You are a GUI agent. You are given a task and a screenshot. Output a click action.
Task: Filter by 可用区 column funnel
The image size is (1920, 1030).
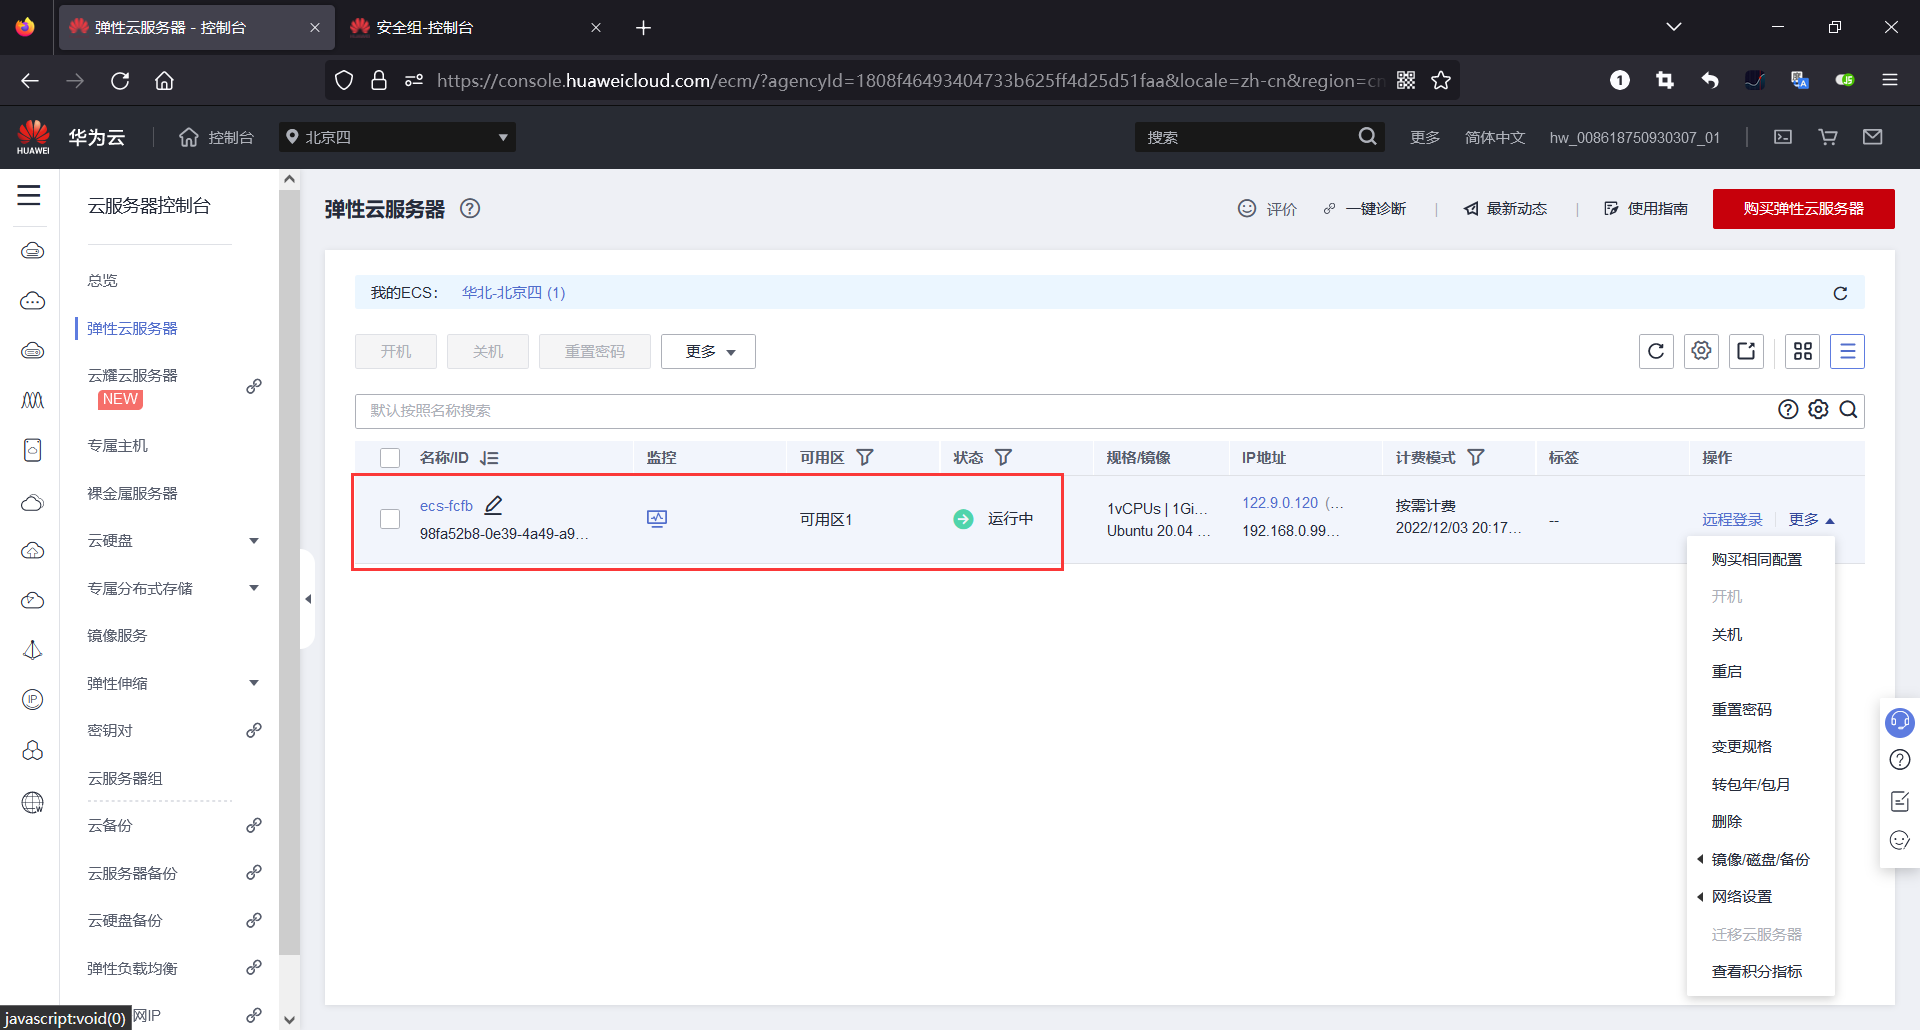click(865, 458)
